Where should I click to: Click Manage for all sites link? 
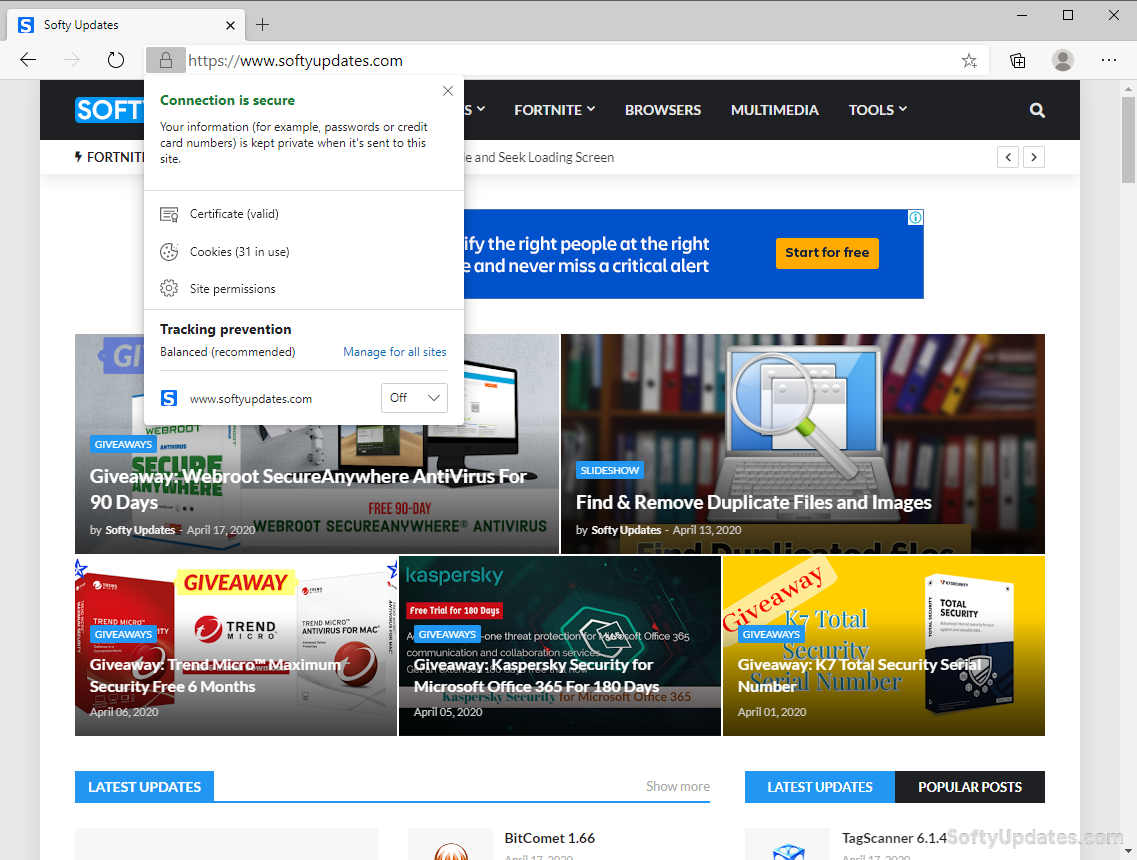click(394, 352)
